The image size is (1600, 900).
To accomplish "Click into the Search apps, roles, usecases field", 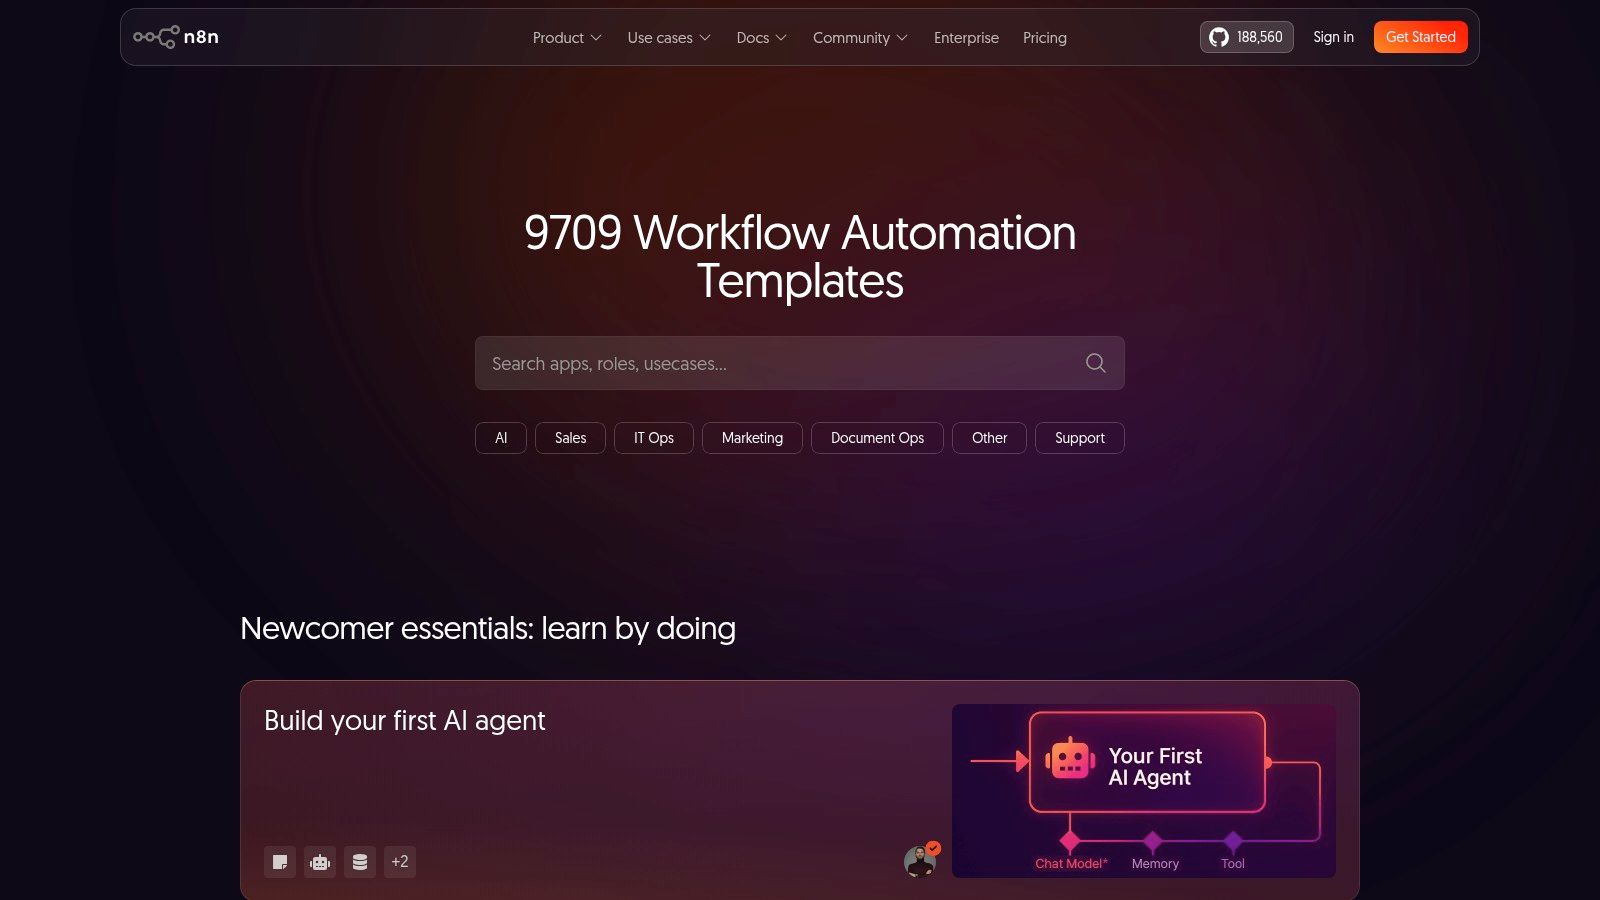I will [800, 363].
